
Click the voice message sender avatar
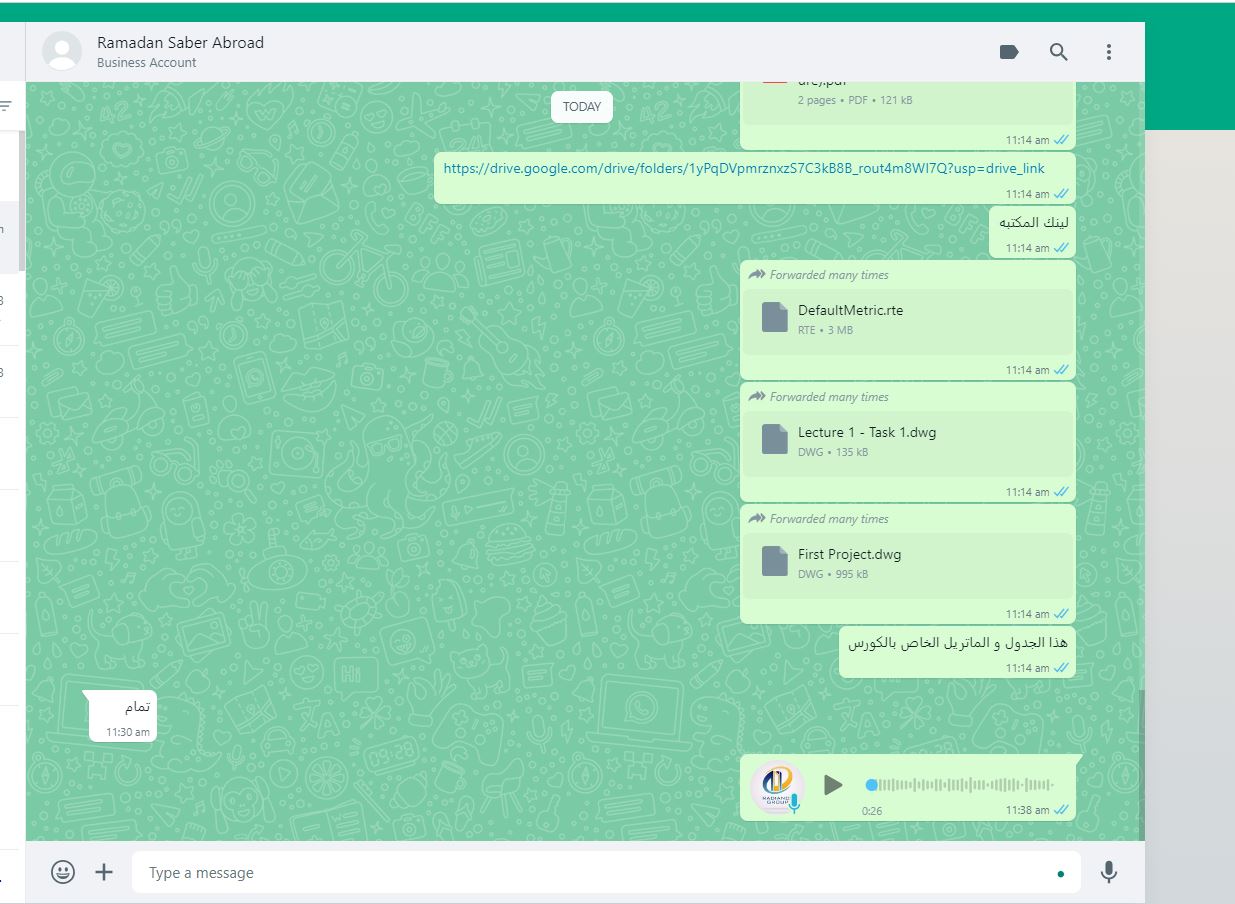[777, 787]
